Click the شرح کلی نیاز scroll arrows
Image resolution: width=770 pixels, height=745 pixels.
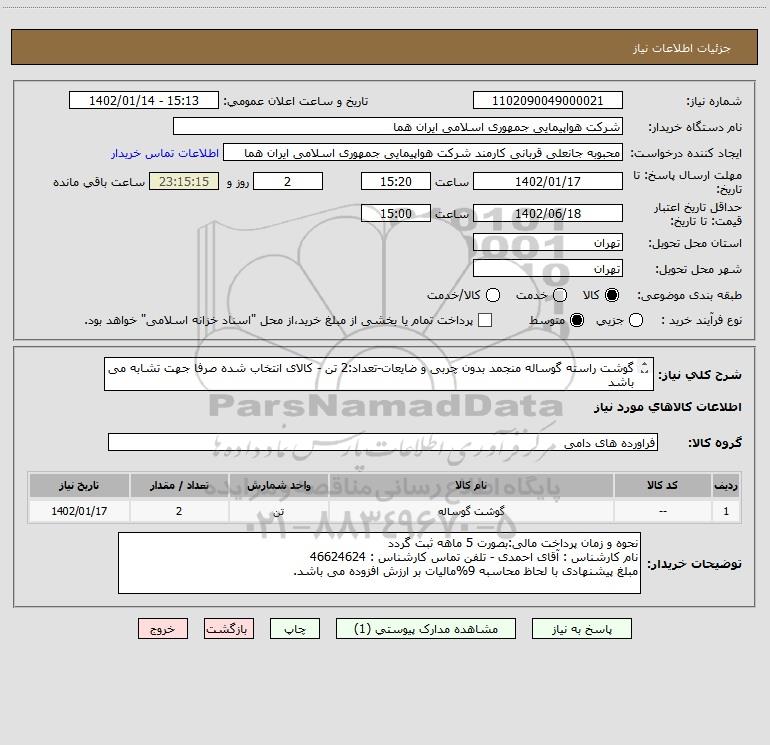pos(645,368)
